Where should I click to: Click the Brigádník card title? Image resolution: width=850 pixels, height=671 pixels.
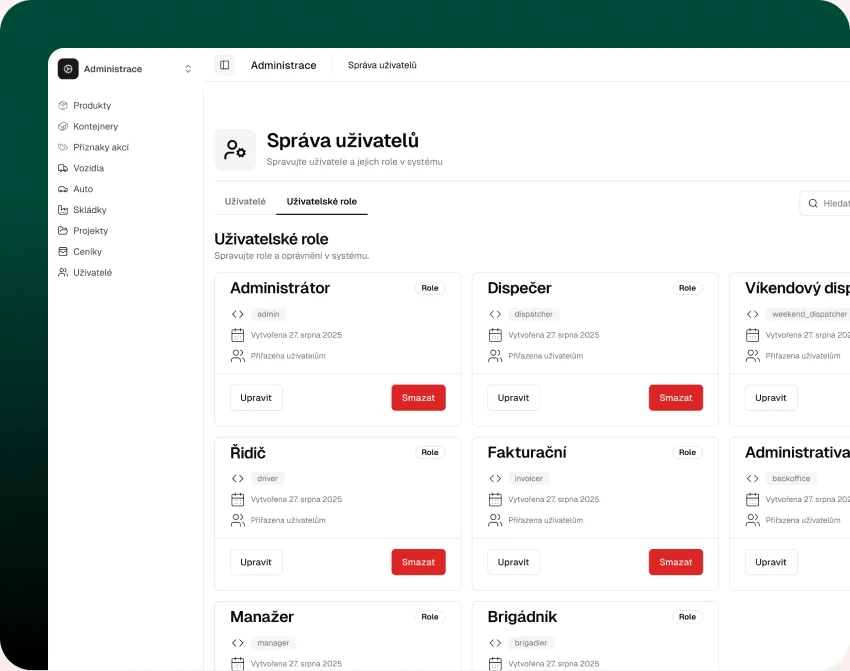click(522, 617)
